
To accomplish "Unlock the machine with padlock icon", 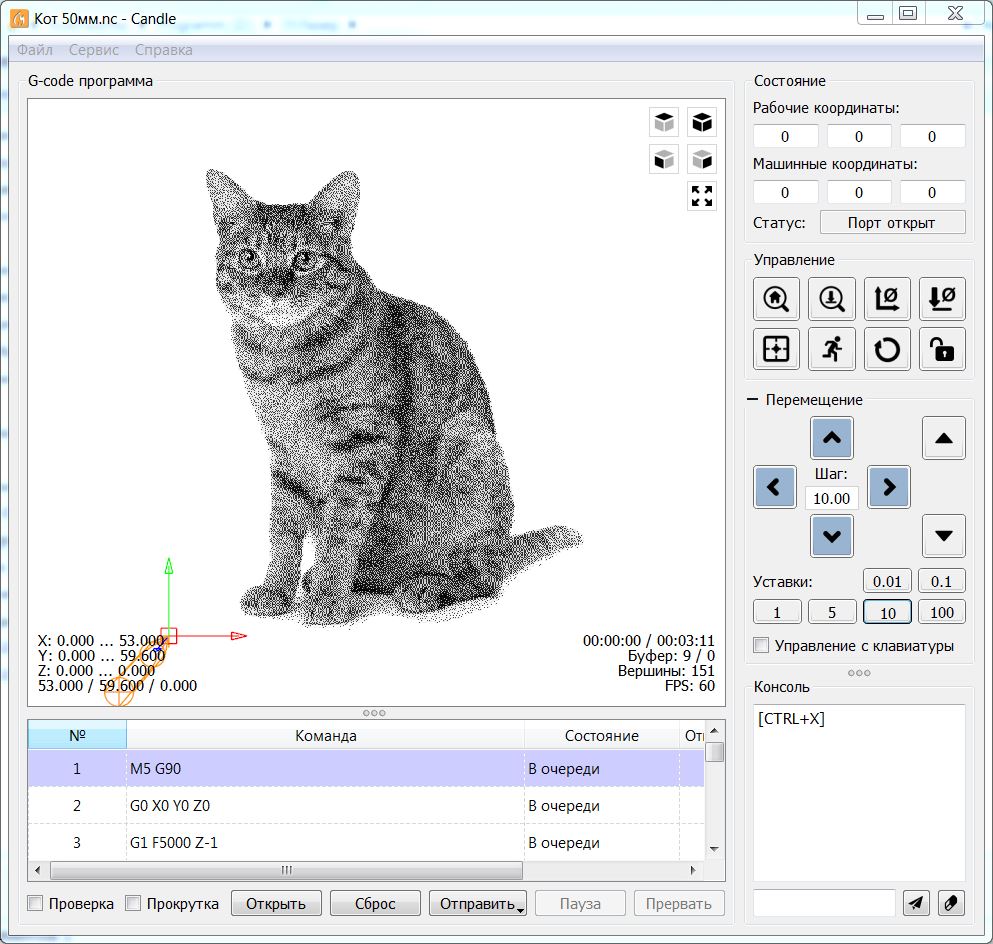I will click(942, 349).
